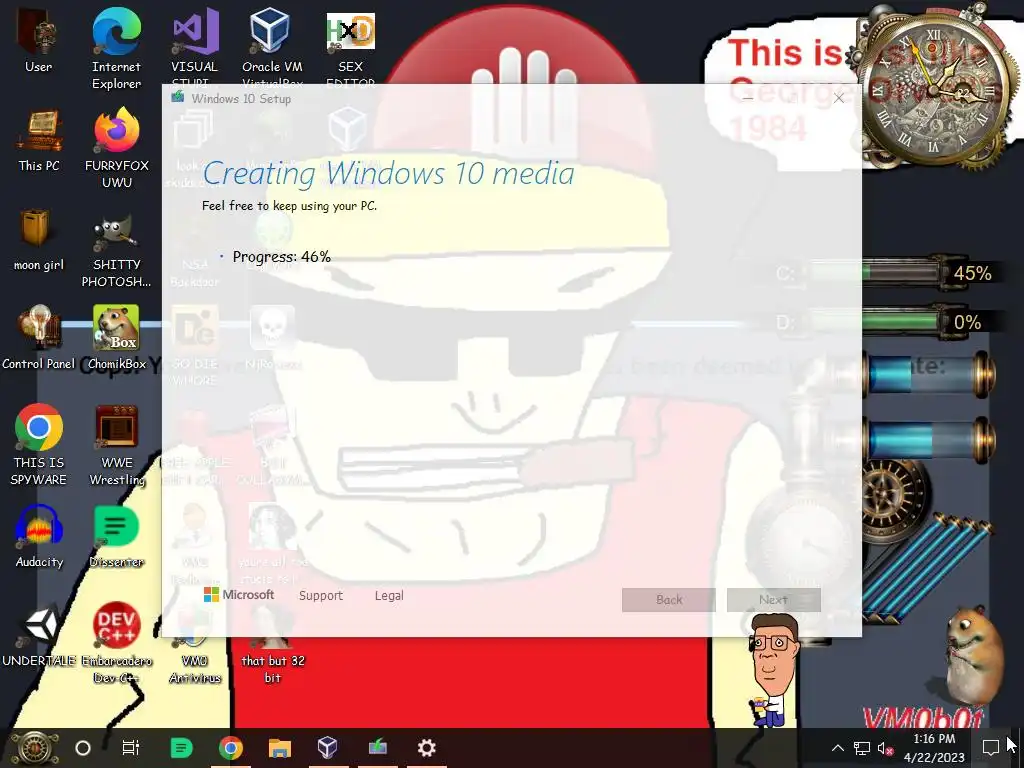1024x768 pixels.
Task: Open the moon girl desktop icon
Action: tap(39, 238)
